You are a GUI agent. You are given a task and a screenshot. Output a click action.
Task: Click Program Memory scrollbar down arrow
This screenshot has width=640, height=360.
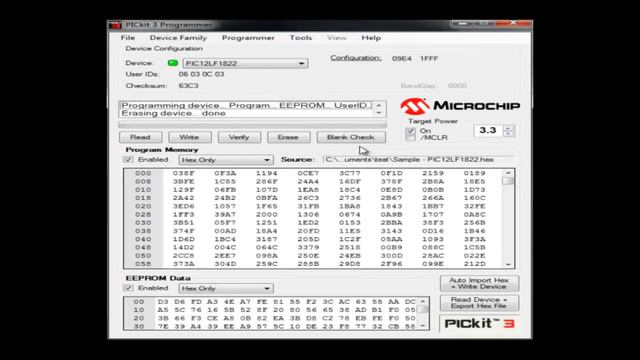(508, 264)
